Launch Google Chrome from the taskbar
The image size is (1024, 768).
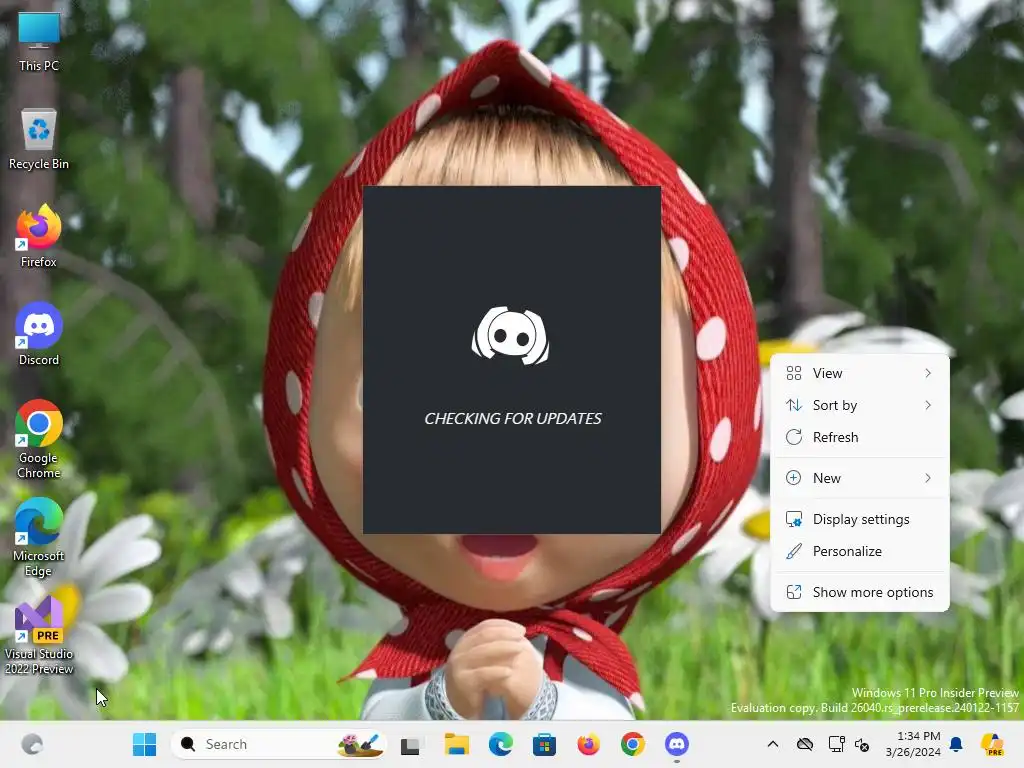click(x=632, y=744)
